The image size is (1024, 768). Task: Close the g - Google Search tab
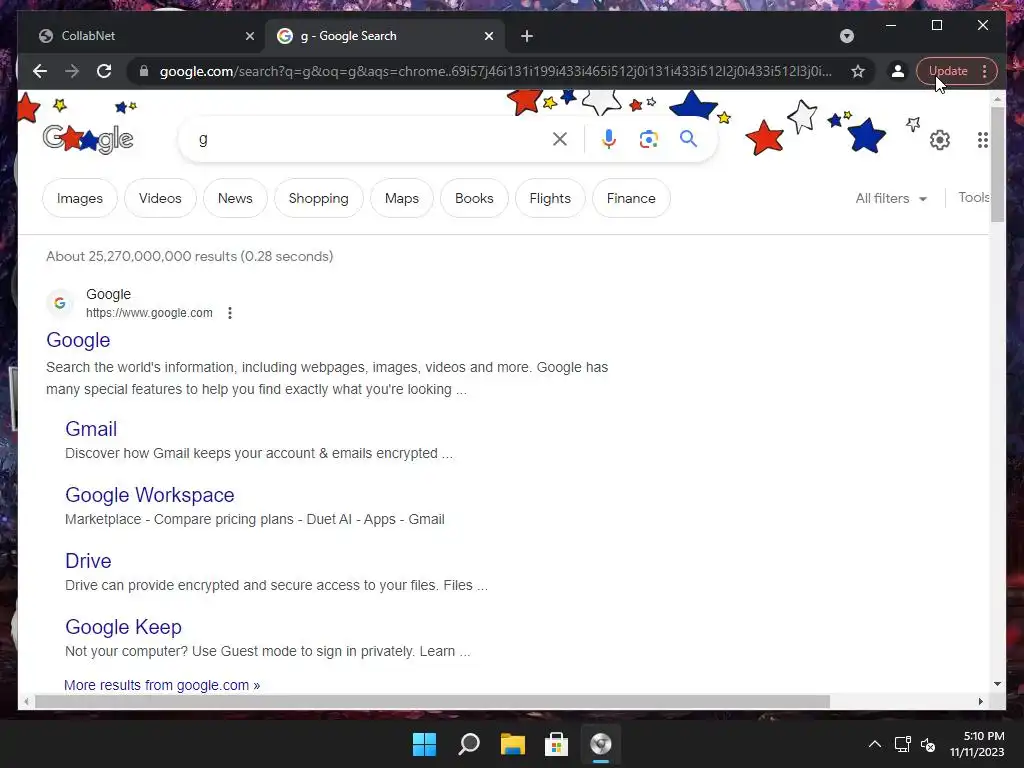click(x=488, y=36)
